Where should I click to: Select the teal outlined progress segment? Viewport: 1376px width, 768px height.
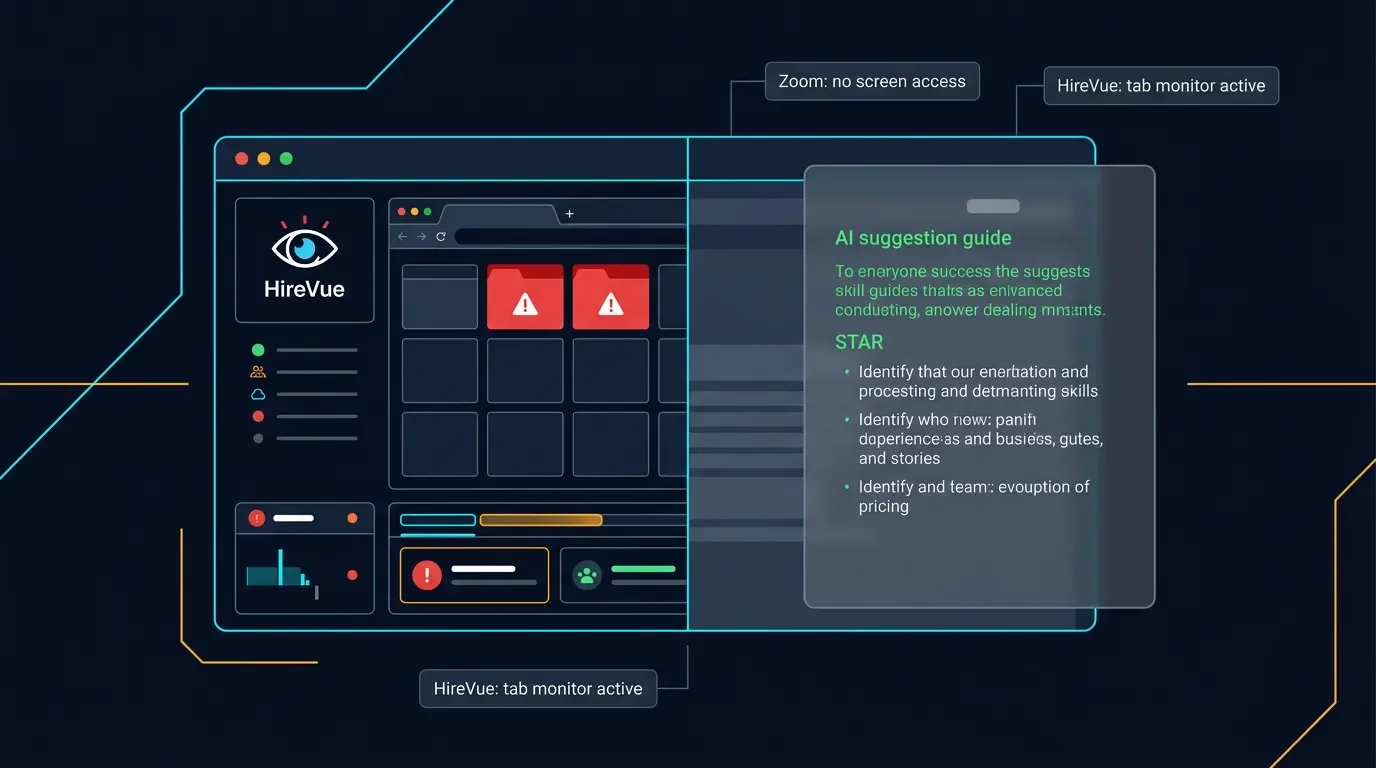pos(438,520)
